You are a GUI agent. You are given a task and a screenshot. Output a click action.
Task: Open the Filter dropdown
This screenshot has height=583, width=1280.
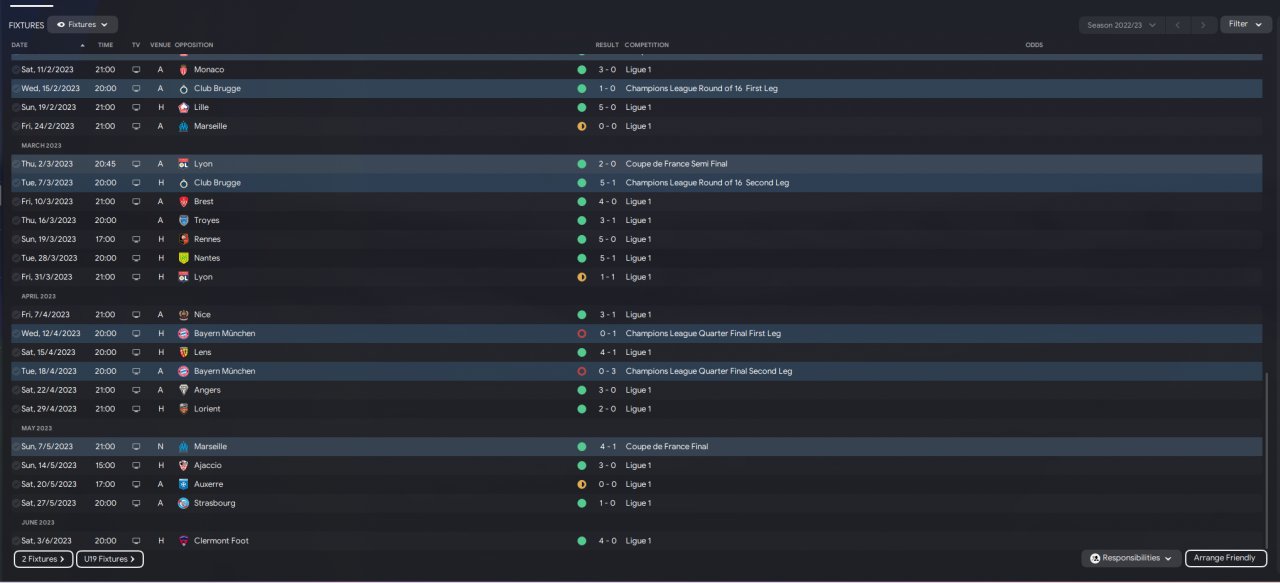(x=1246, y=24)
